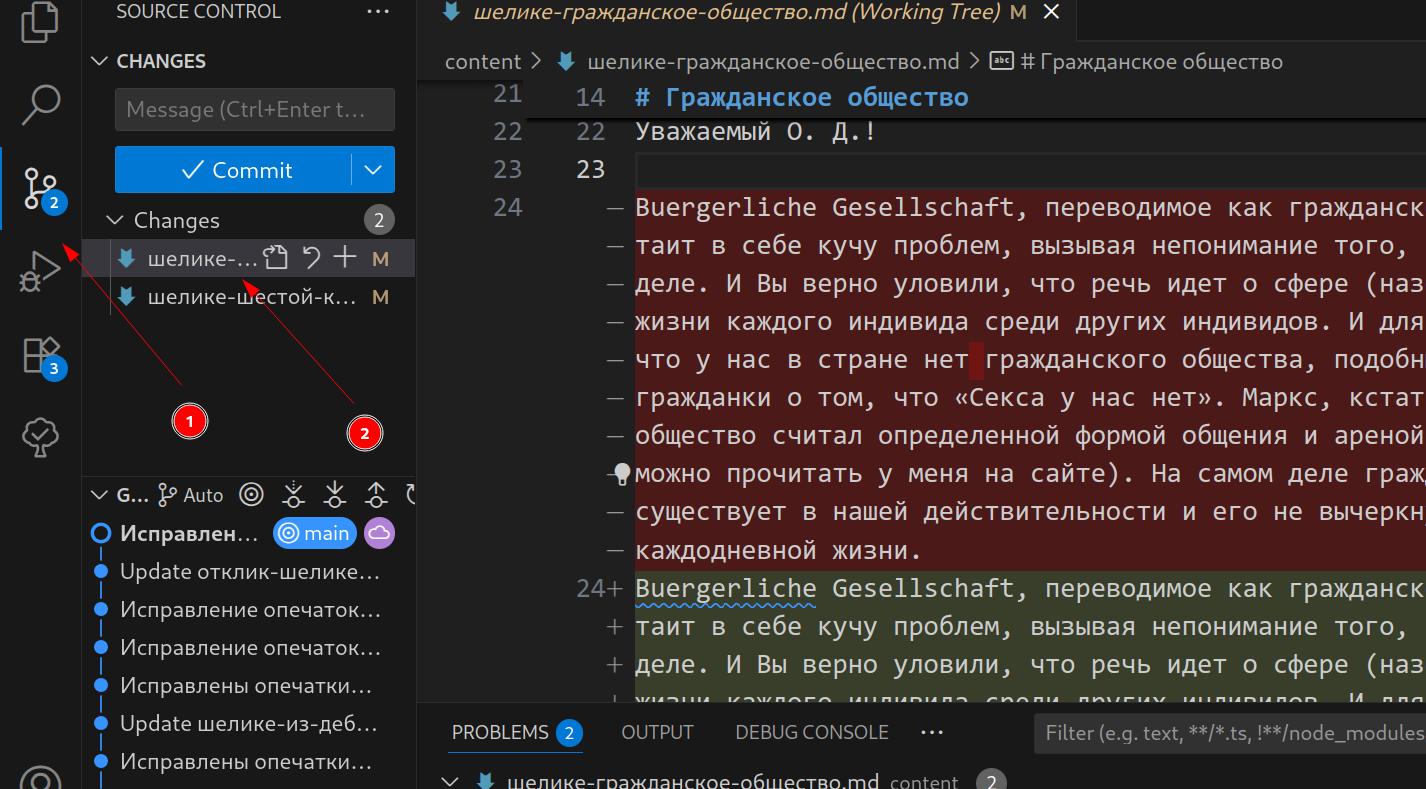Toggle the Auto branch filter in Graph
Screen dimensions: 1426x789
[192, 494]
